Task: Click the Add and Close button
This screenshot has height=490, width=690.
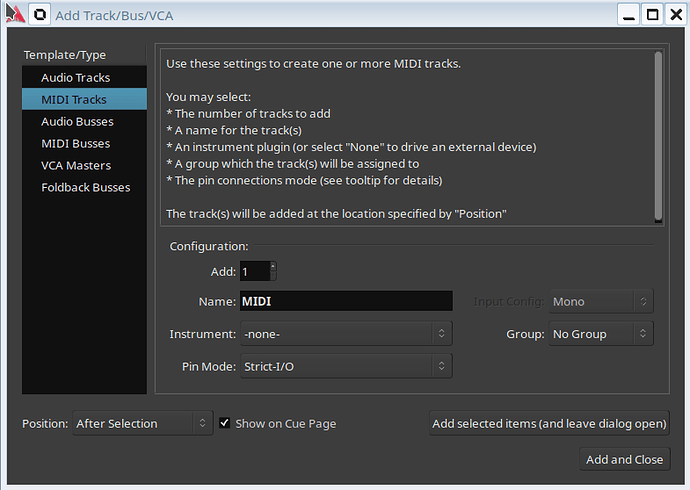Action: [x=624, y=459]
